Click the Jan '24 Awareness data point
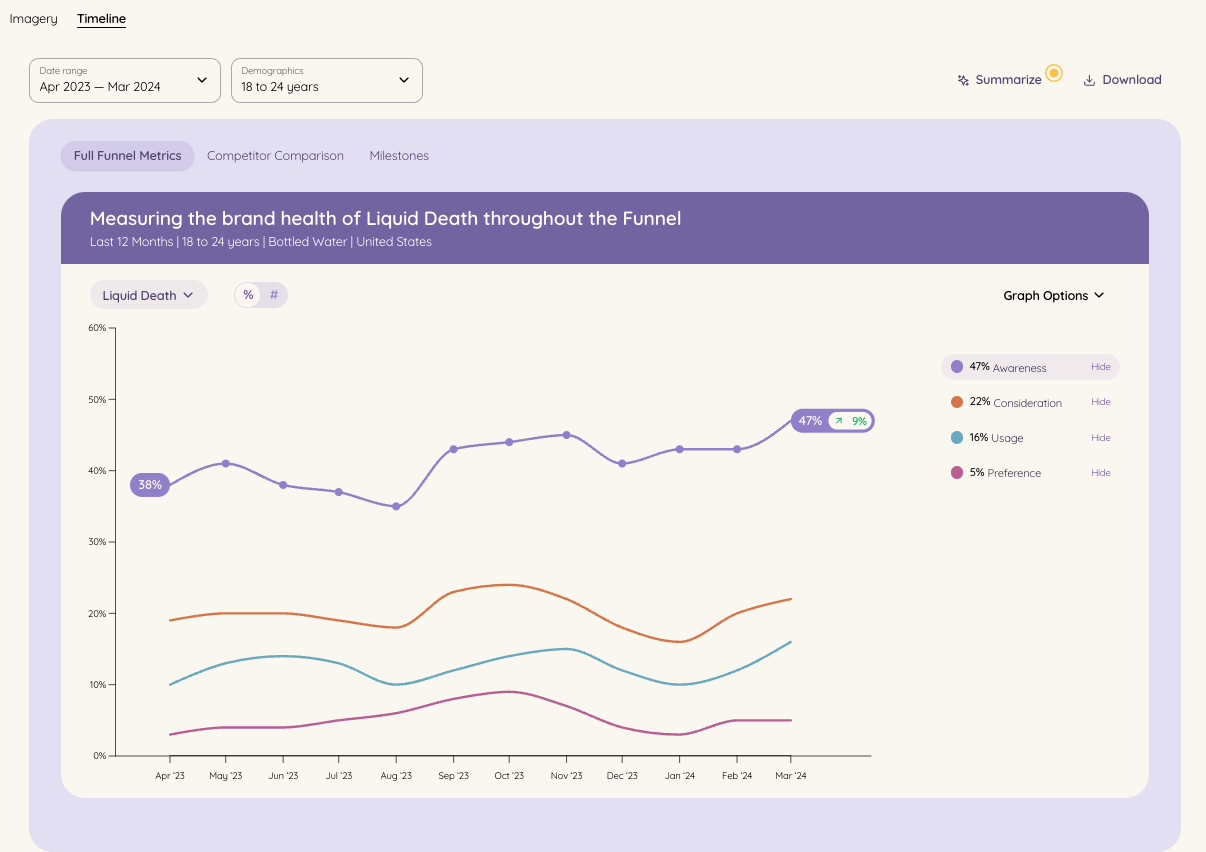The image size is (1206, 852). (x=679, y=449)
